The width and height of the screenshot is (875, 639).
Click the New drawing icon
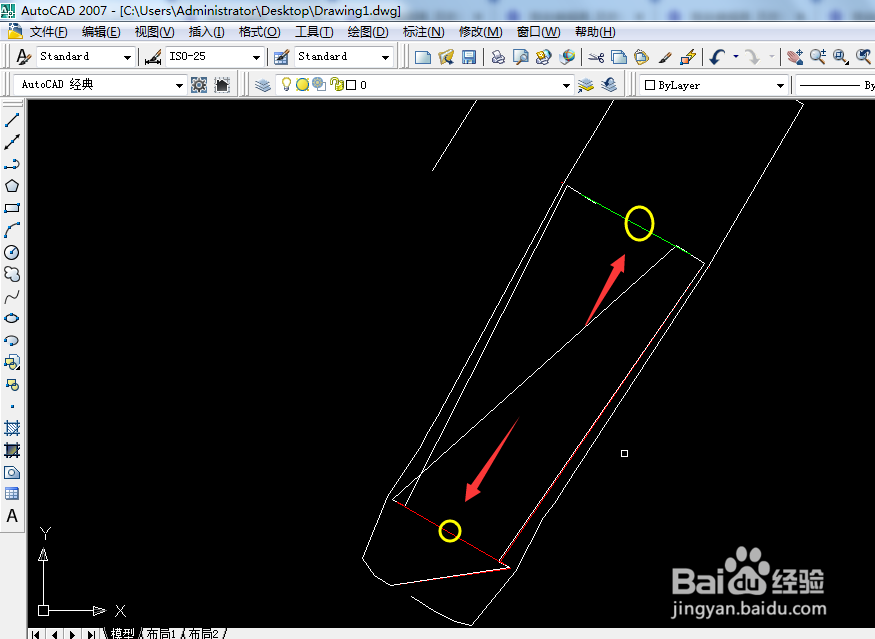coord(423,56)
